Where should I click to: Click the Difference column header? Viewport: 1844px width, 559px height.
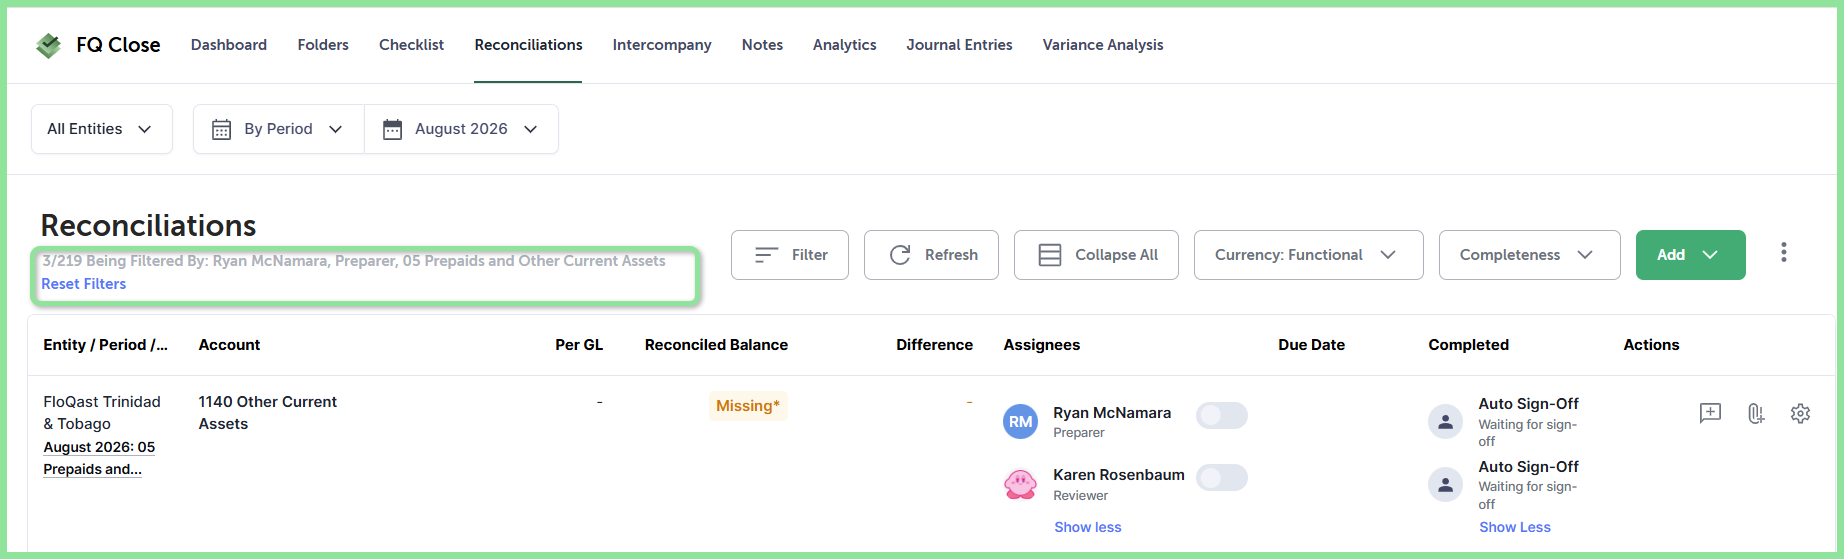tap(934, 345)
